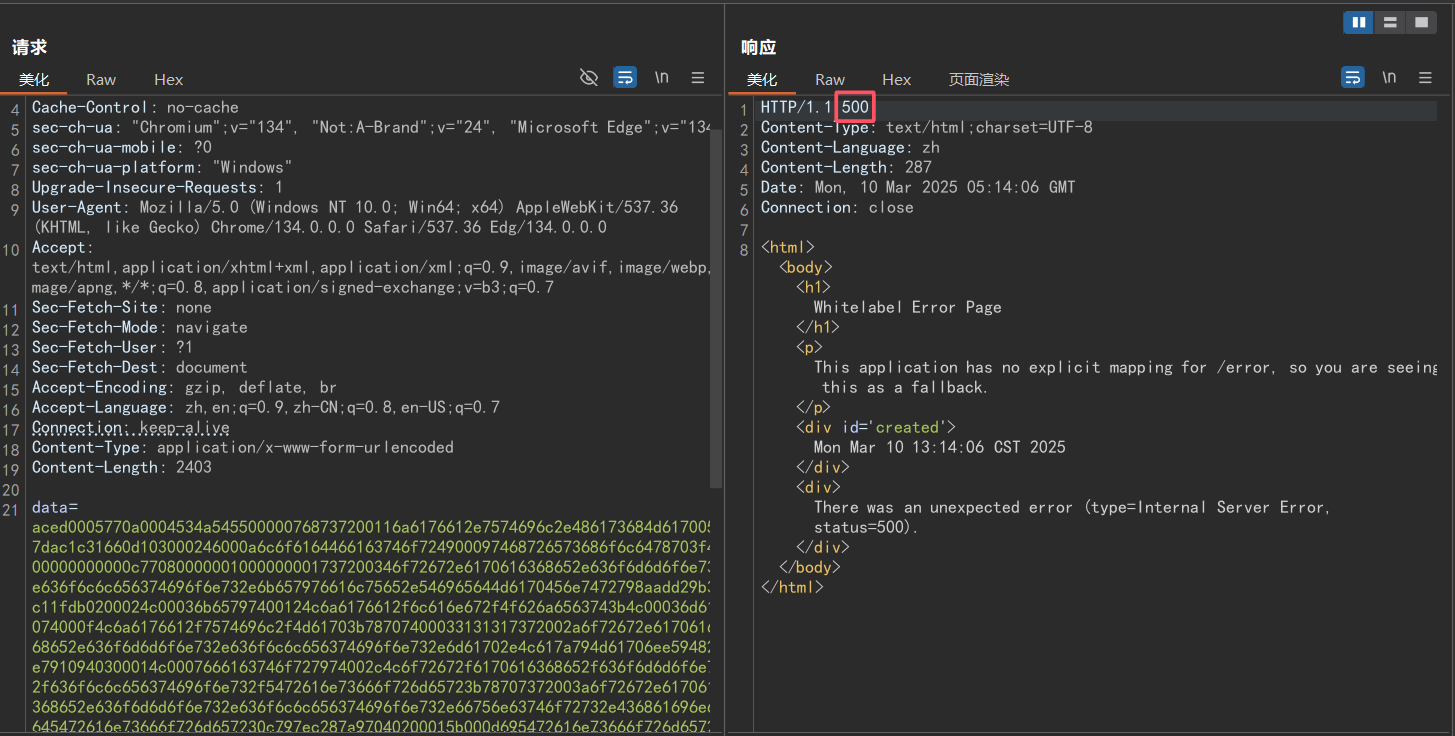Click the Sec-Fetch-Dest: document line
The width and height of the screenshot is (1455, 736).
tap(139, 367)
